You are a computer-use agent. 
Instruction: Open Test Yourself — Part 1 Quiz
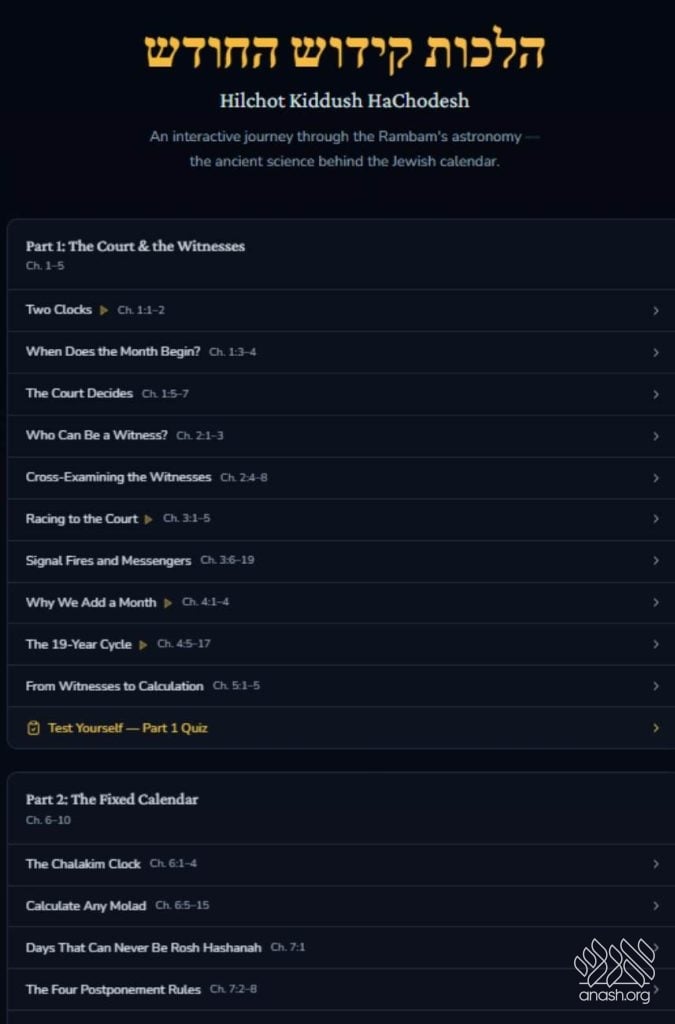click(x=128, y=728)
